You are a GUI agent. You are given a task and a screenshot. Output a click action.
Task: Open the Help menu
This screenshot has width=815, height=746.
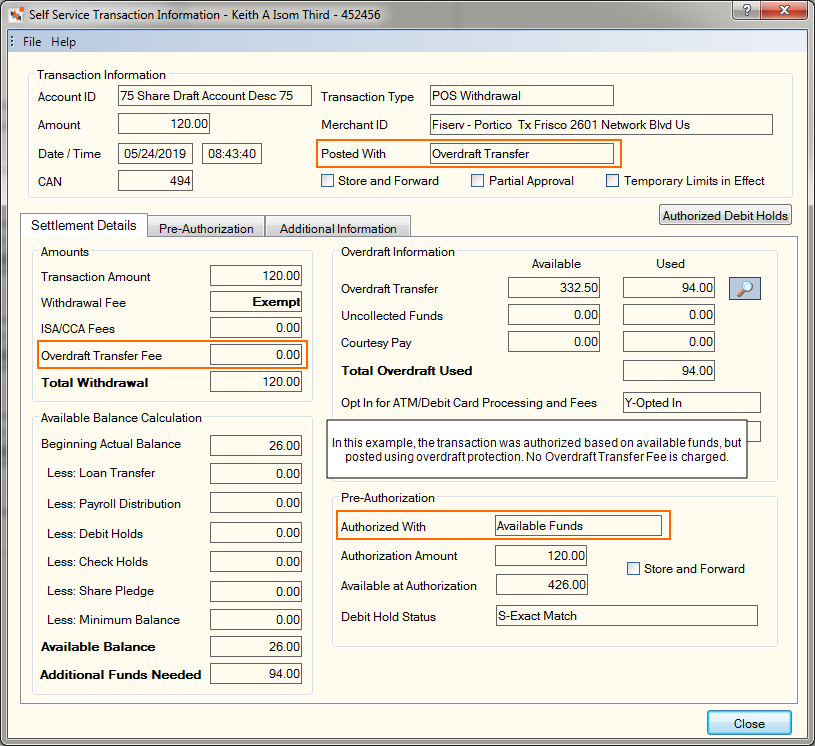point(63,42)
